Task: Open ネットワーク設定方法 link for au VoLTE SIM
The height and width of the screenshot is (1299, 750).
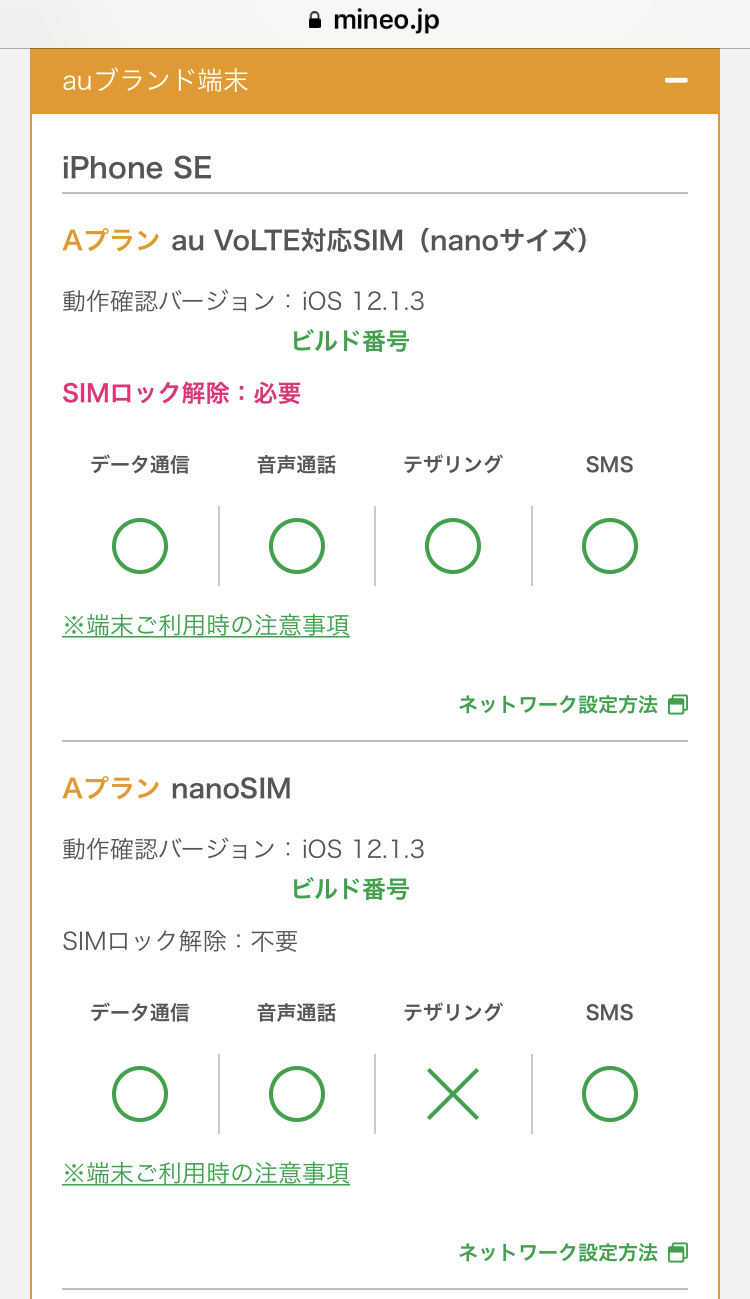Action: (558, 705)
